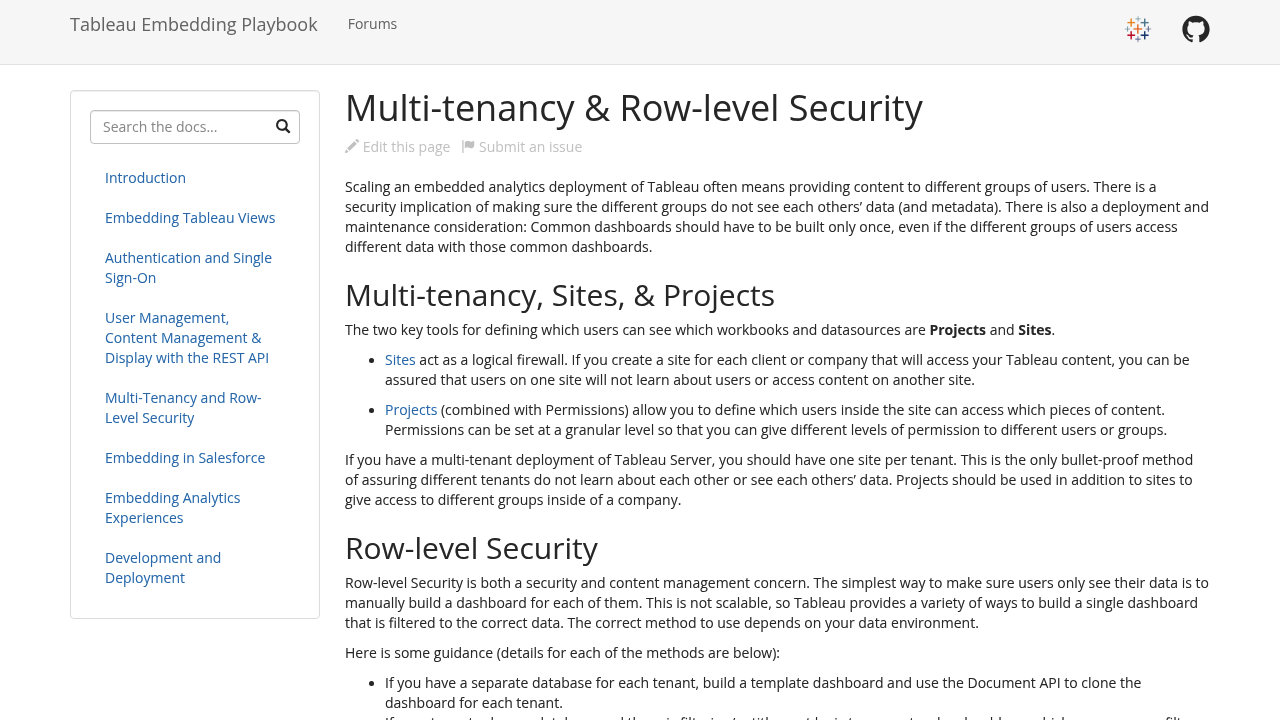
Task: Open the Forums menu item
Action: (x=372, y=24)
